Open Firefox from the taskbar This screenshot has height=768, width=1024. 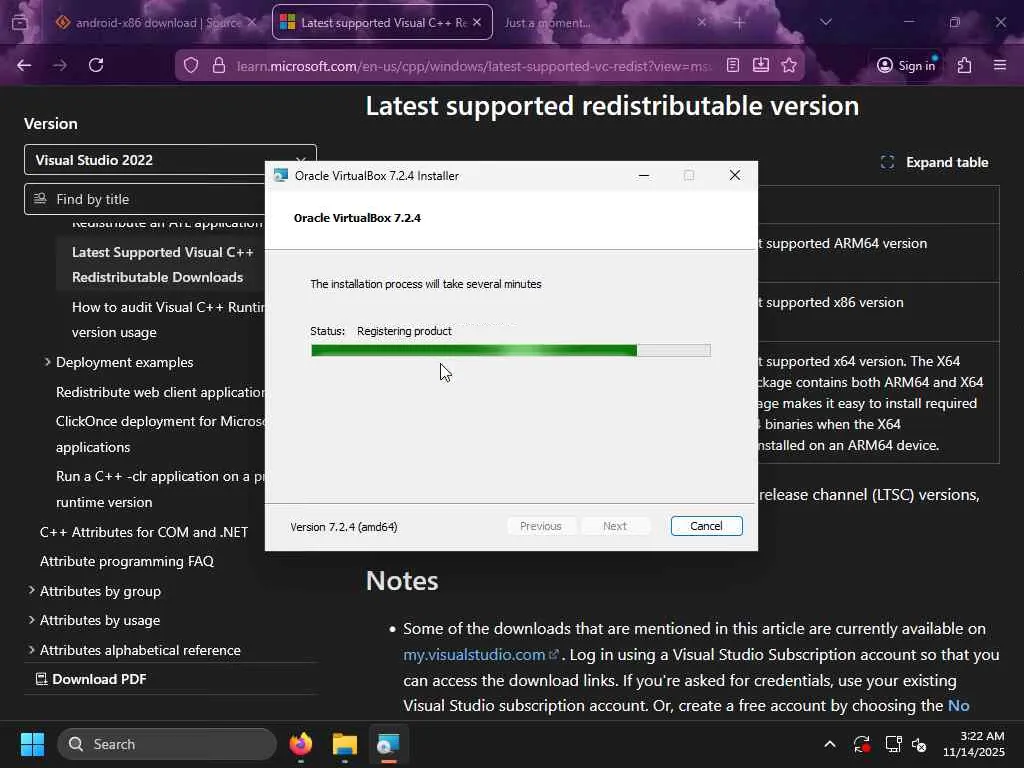click(x=301, y=744)
